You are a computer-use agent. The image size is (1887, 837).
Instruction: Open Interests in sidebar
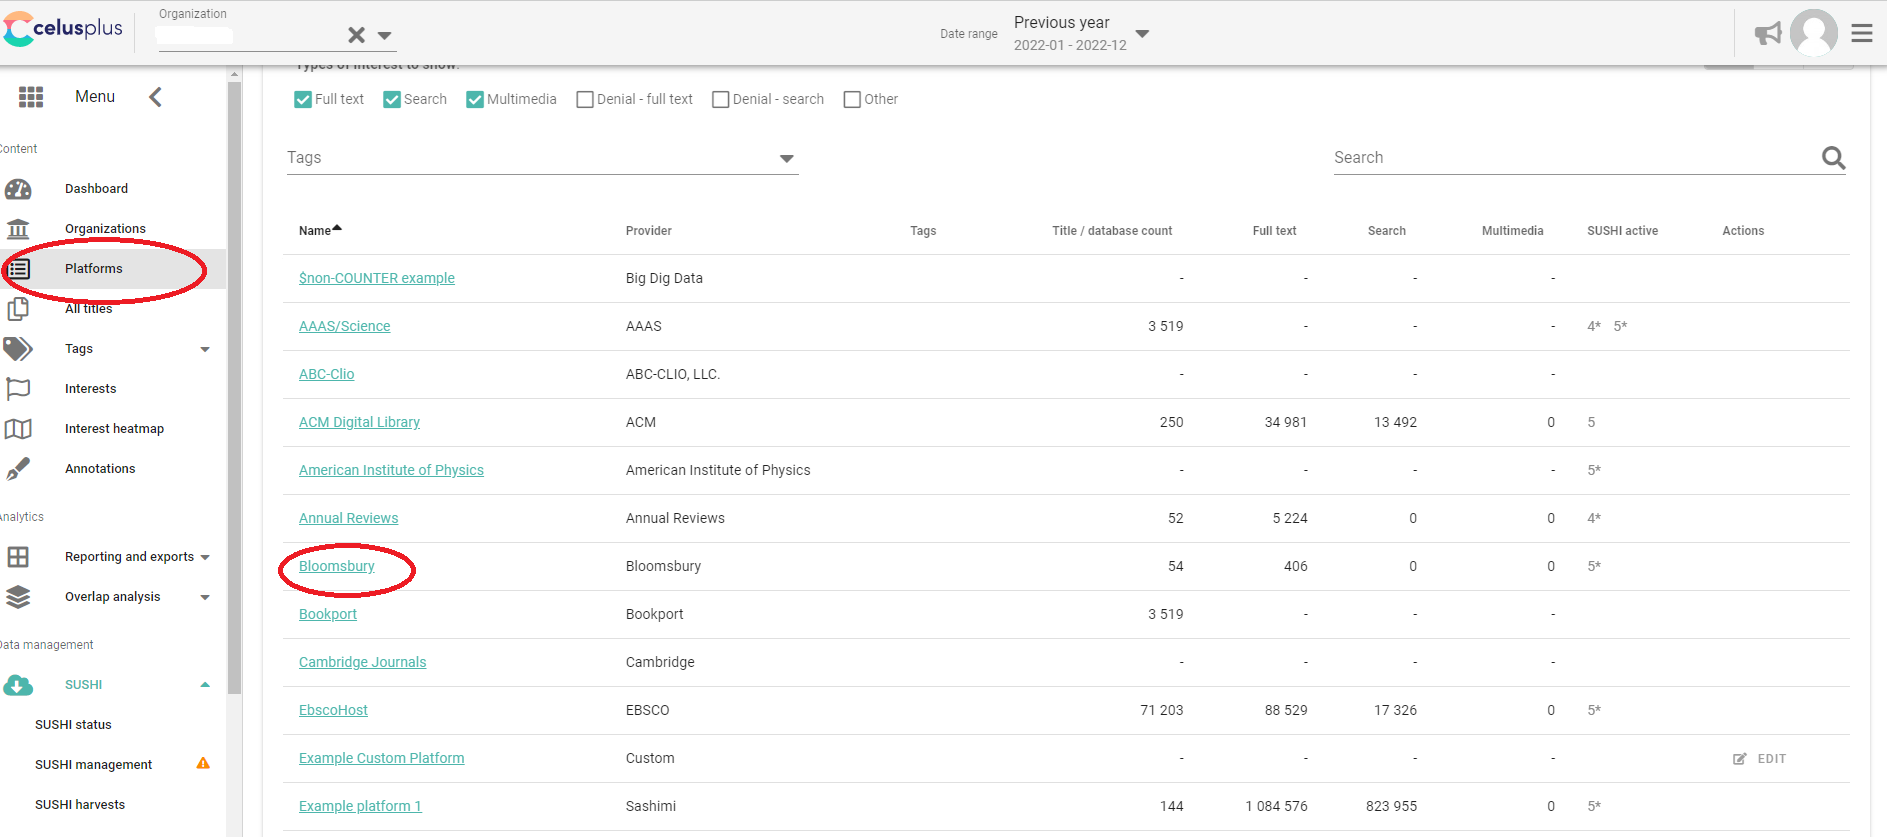click(90, 389)
